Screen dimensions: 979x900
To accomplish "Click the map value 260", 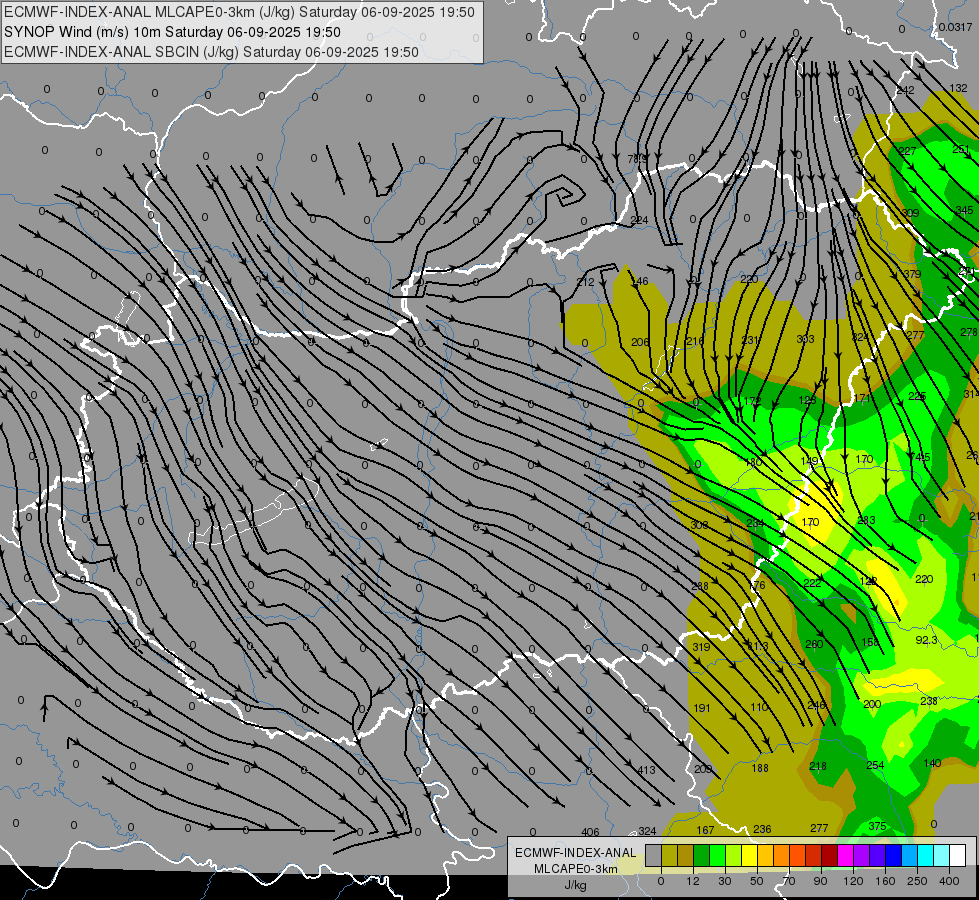I will coord(814,644).
